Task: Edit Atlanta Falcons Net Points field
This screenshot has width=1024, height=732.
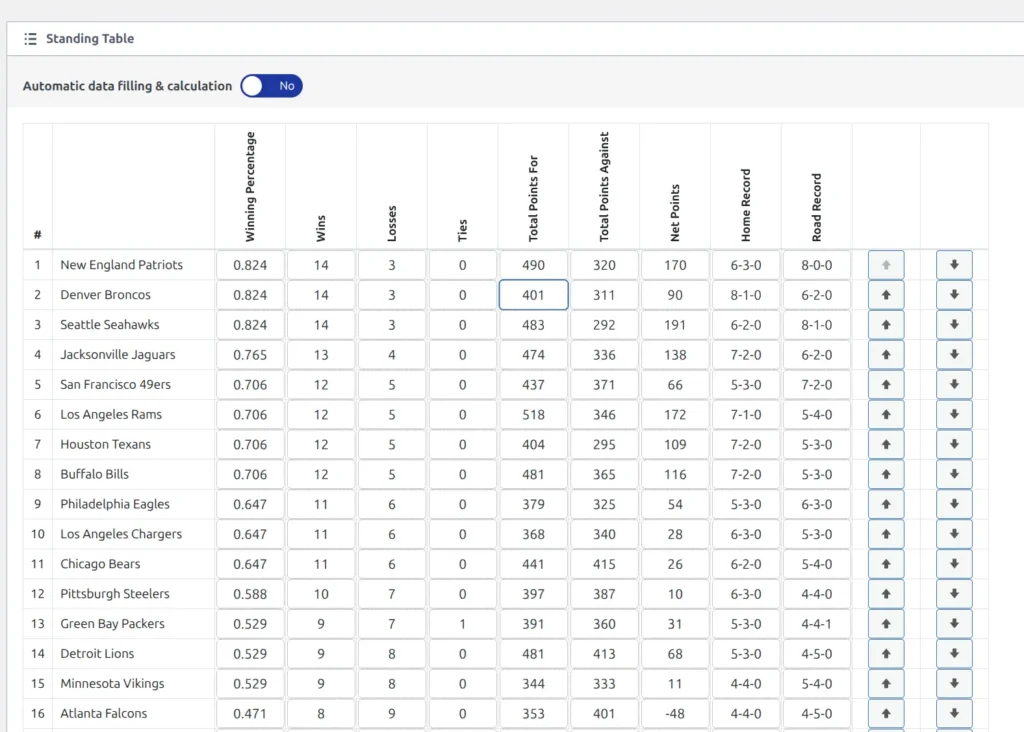Action: point(675,714)
